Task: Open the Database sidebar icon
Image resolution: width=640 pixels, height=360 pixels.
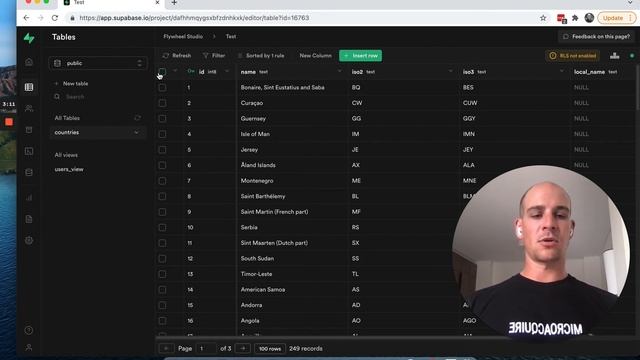Action: coord(29,172)
